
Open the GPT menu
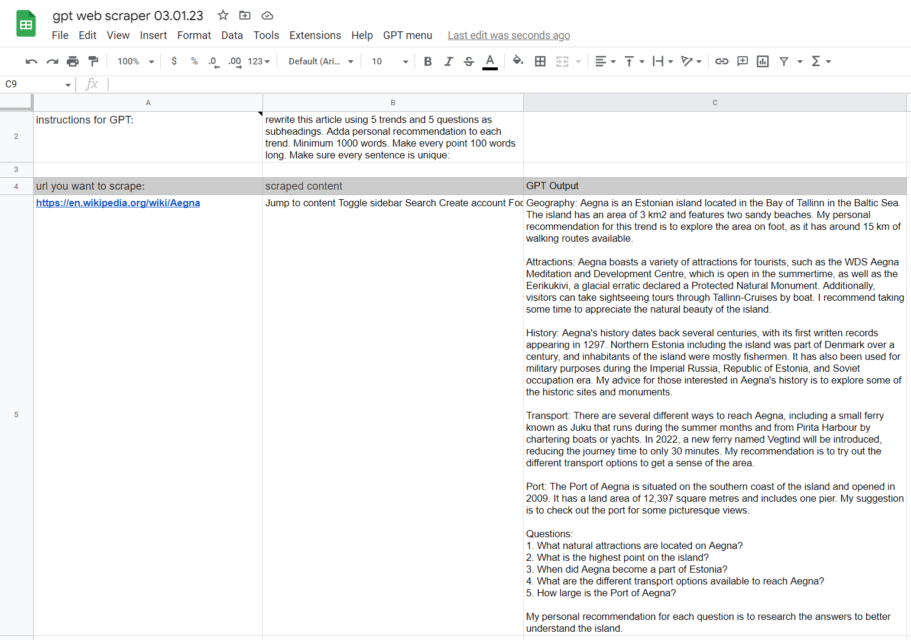pyautogui.click(x=407, y=35)
